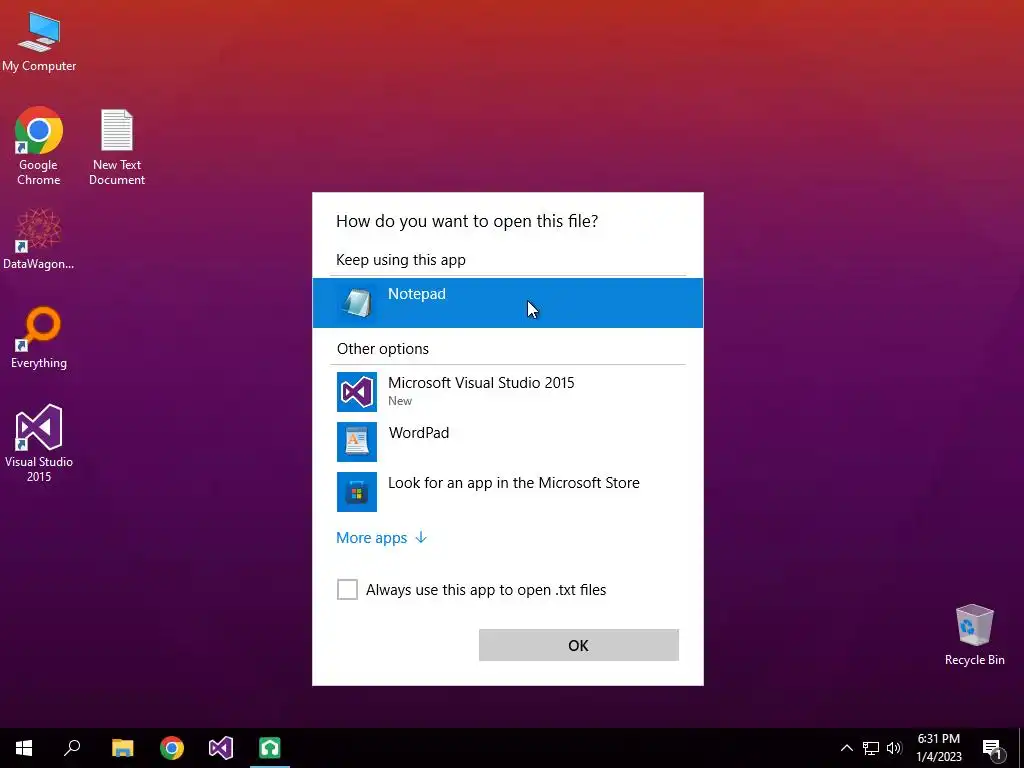This screenshot has height=768, width=1024.
Task: Open network status tray icon
Action: click(x=871, y=748)
